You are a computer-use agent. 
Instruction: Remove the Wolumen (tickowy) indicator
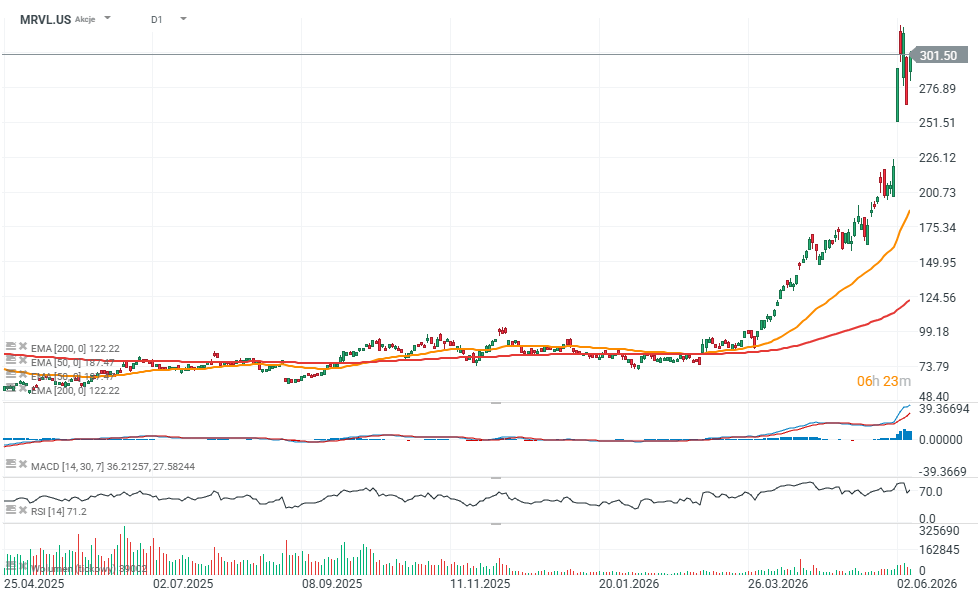[23, 567]
